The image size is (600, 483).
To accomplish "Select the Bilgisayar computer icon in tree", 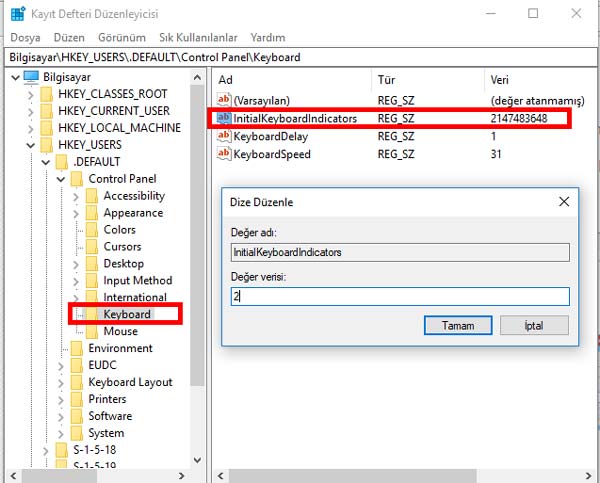I will [x=31, y=77].
